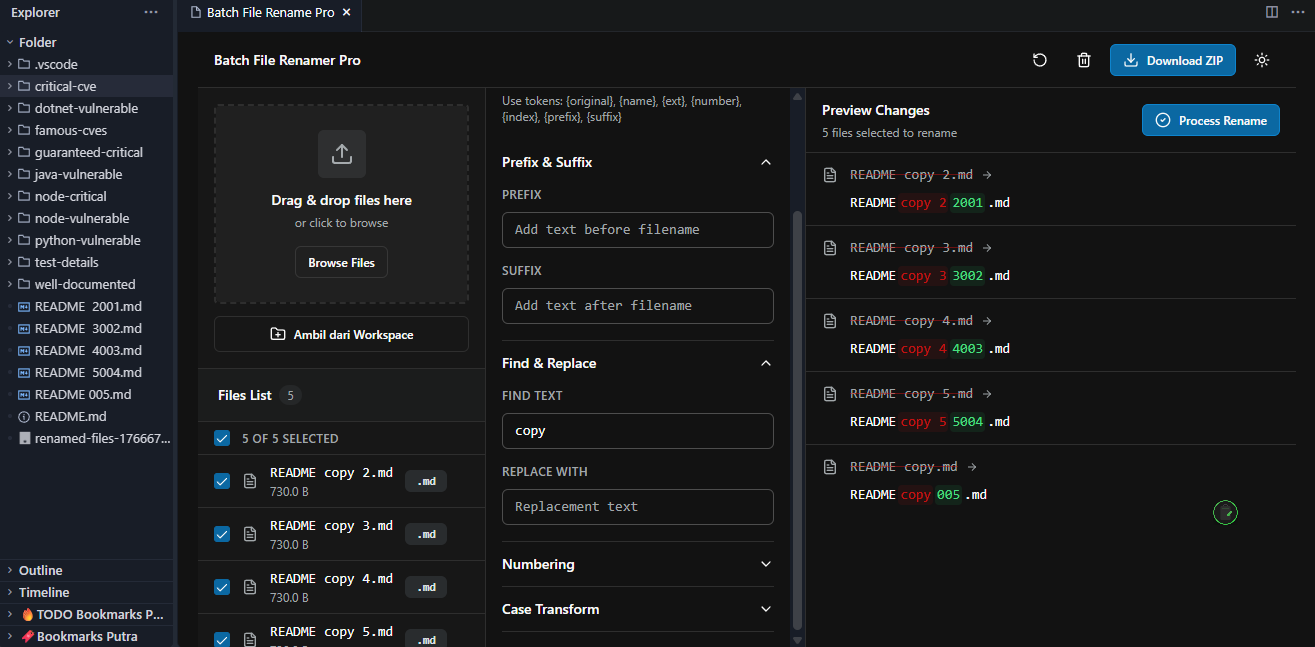Click the reset changes icon in the toolbar
The width and height of the screenshot is (1315, 647).
point(1039,60)
